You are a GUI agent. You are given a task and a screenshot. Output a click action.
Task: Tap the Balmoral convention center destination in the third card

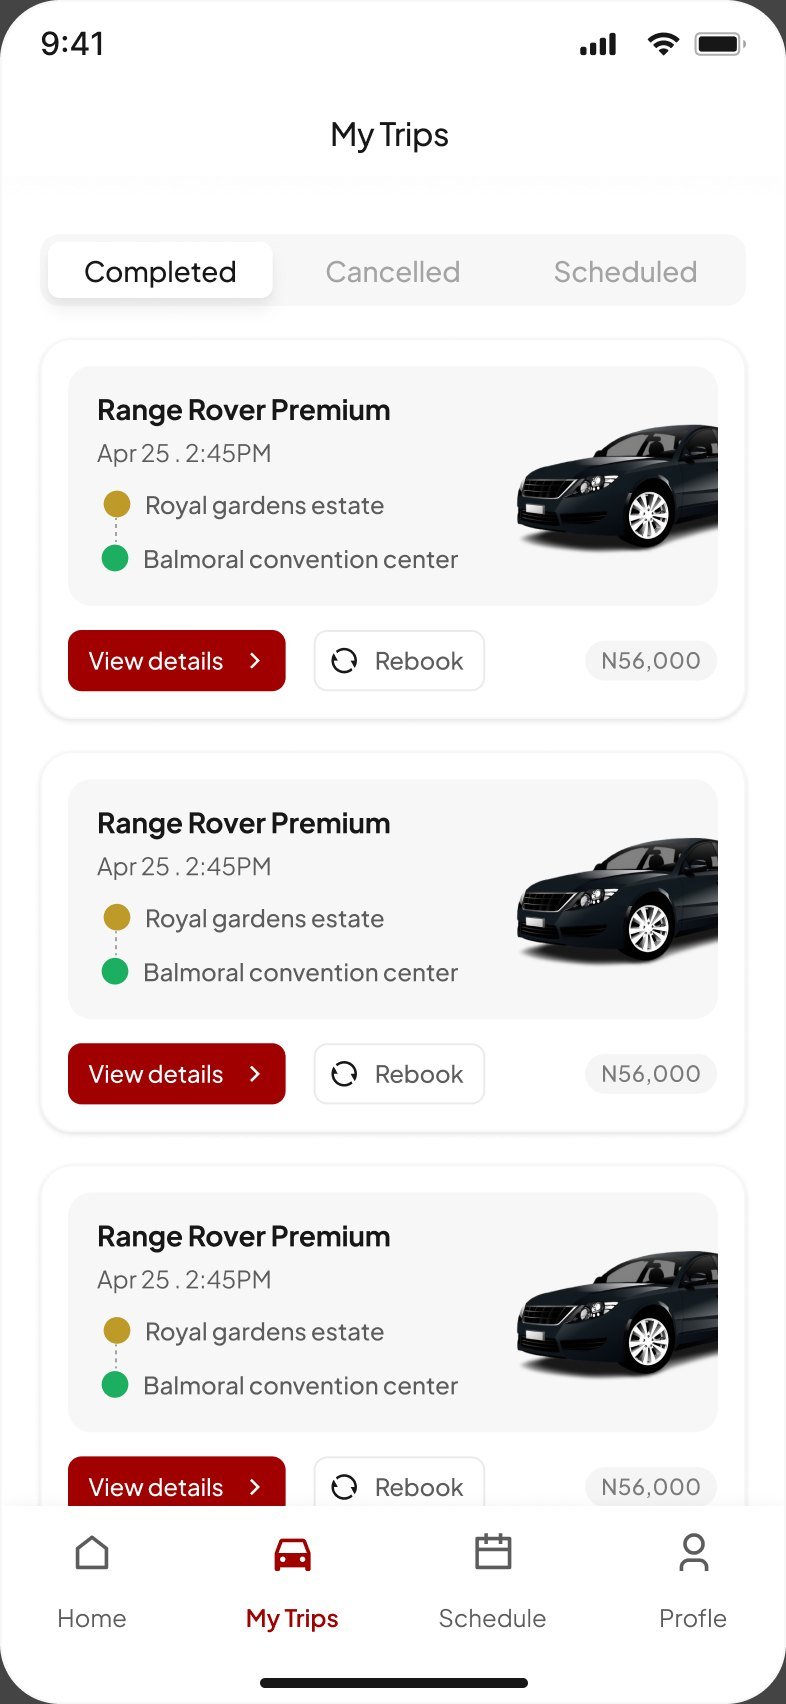click(300, 1385)
